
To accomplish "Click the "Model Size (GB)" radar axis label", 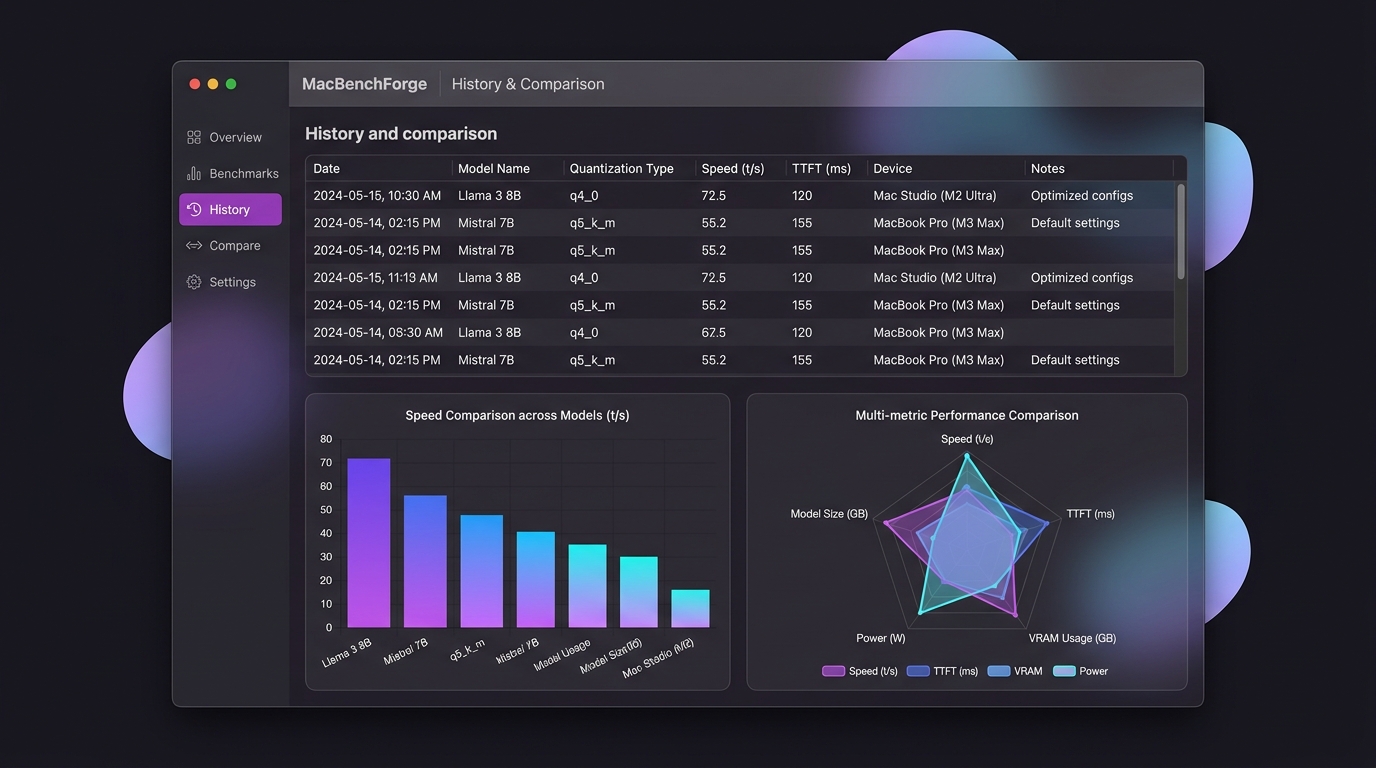I will click(x=829, y=514).
